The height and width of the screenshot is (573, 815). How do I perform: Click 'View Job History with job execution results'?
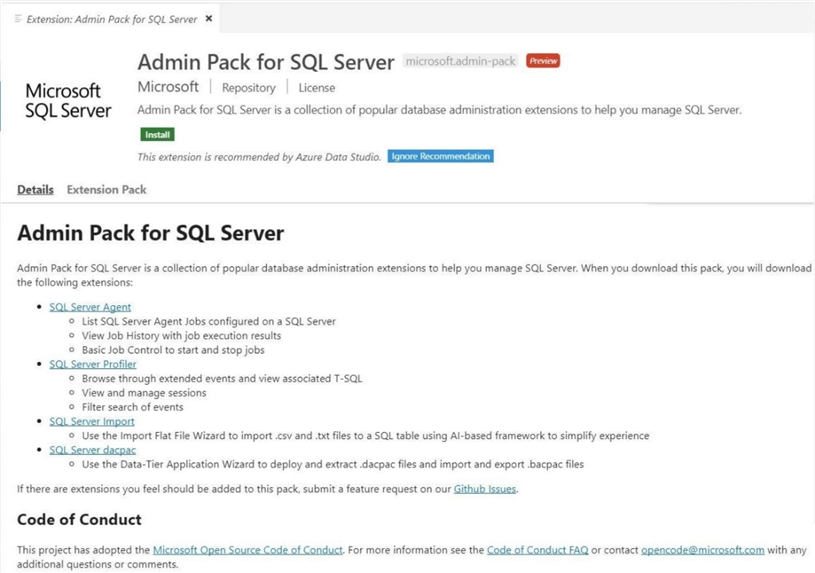[x=181, y=336]
